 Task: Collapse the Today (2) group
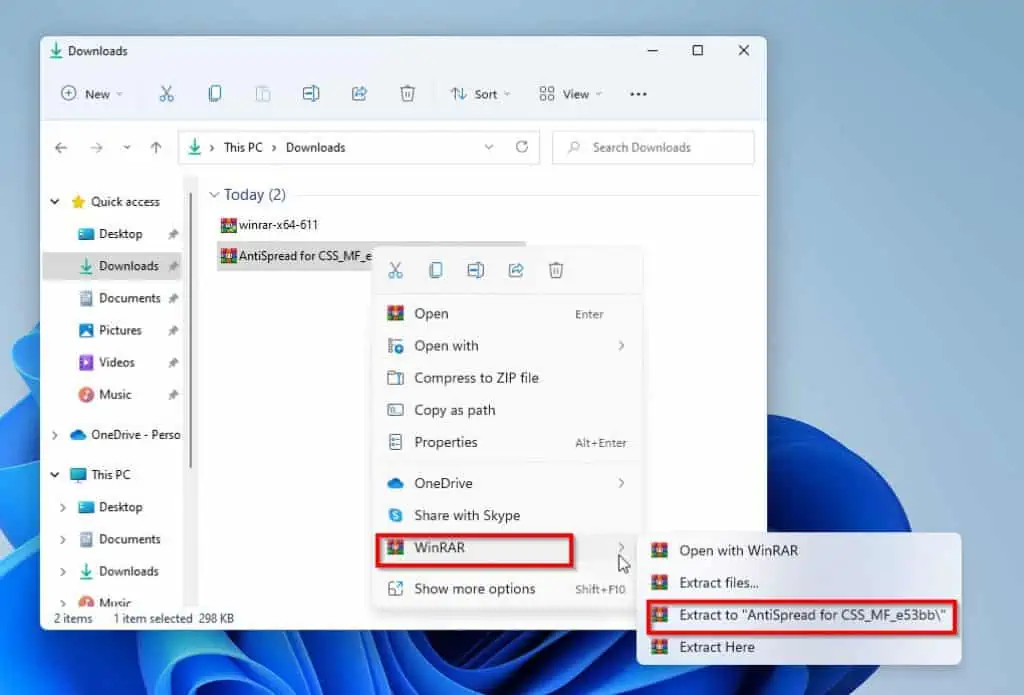(214, 195)
